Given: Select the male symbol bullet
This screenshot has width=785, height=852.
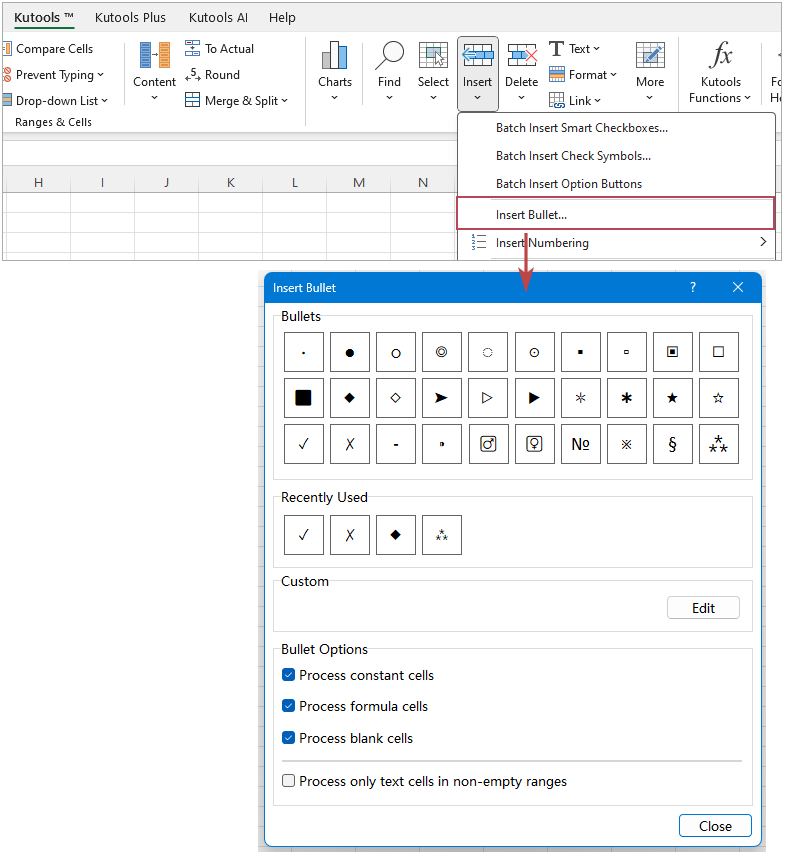Looking at the screenshot, I should (488, 444).
